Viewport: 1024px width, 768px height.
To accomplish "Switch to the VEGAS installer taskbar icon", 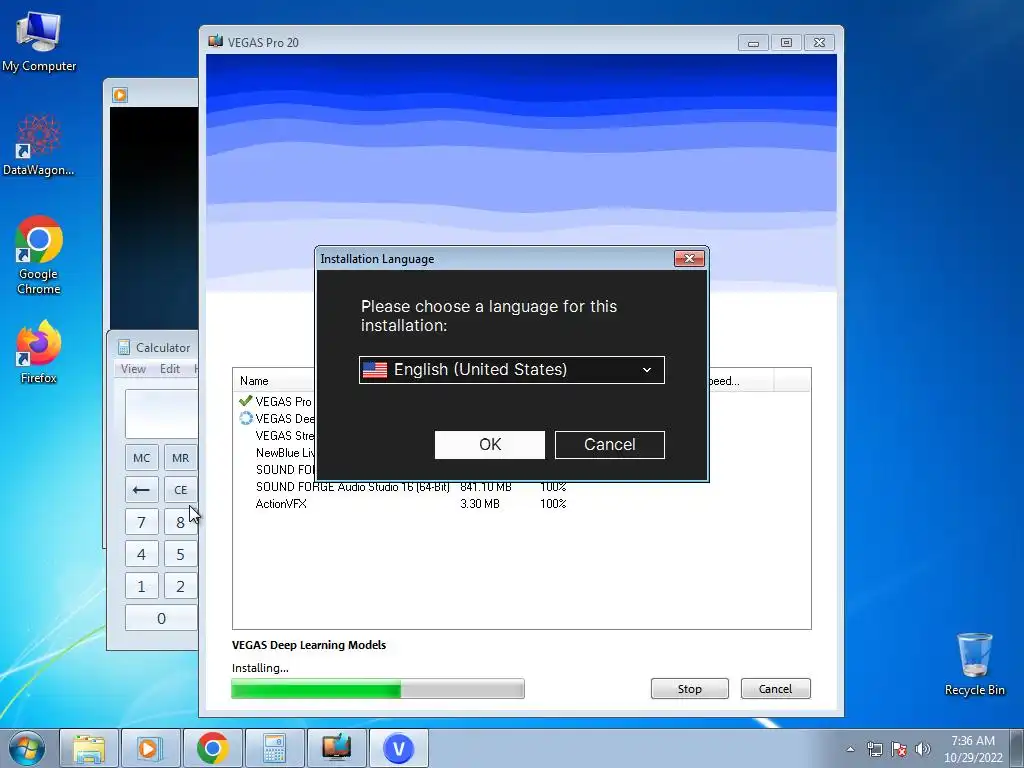I will point(336,748).
